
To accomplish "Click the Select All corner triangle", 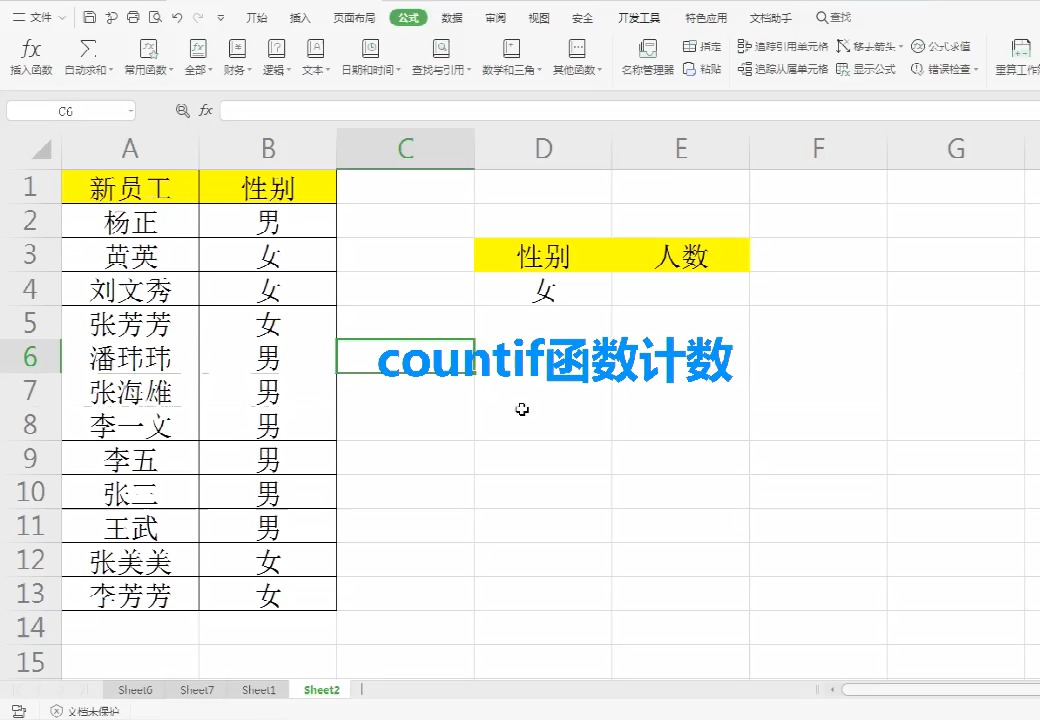I will coord(41,149).
